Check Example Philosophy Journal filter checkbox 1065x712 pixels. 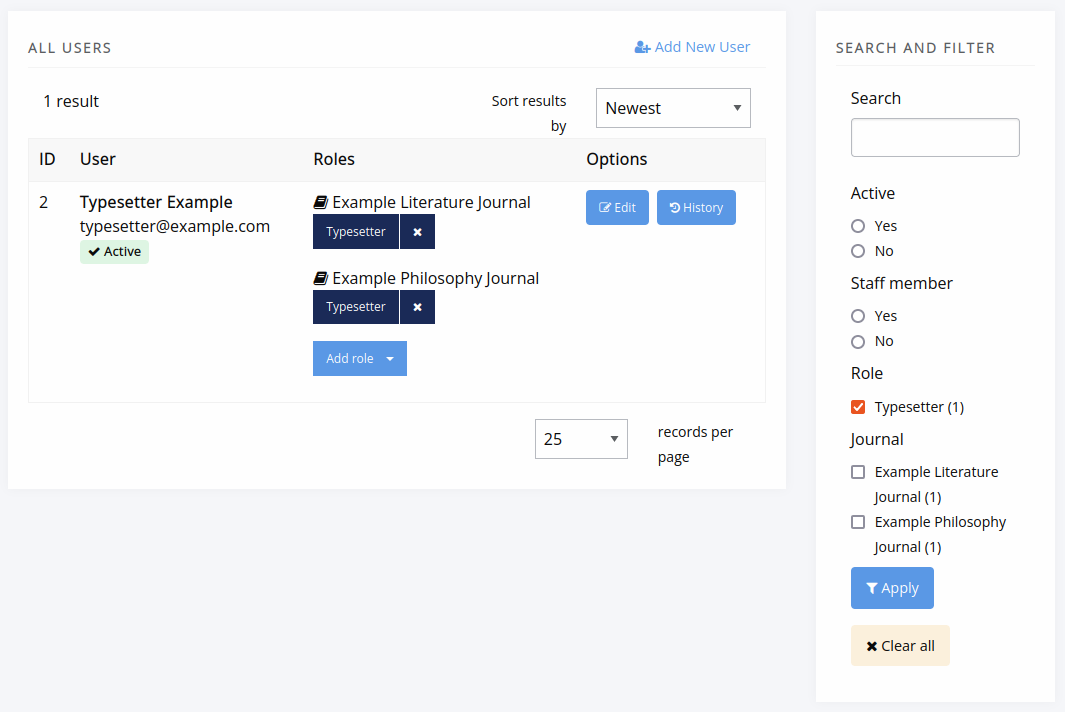(x=858, y=522)
